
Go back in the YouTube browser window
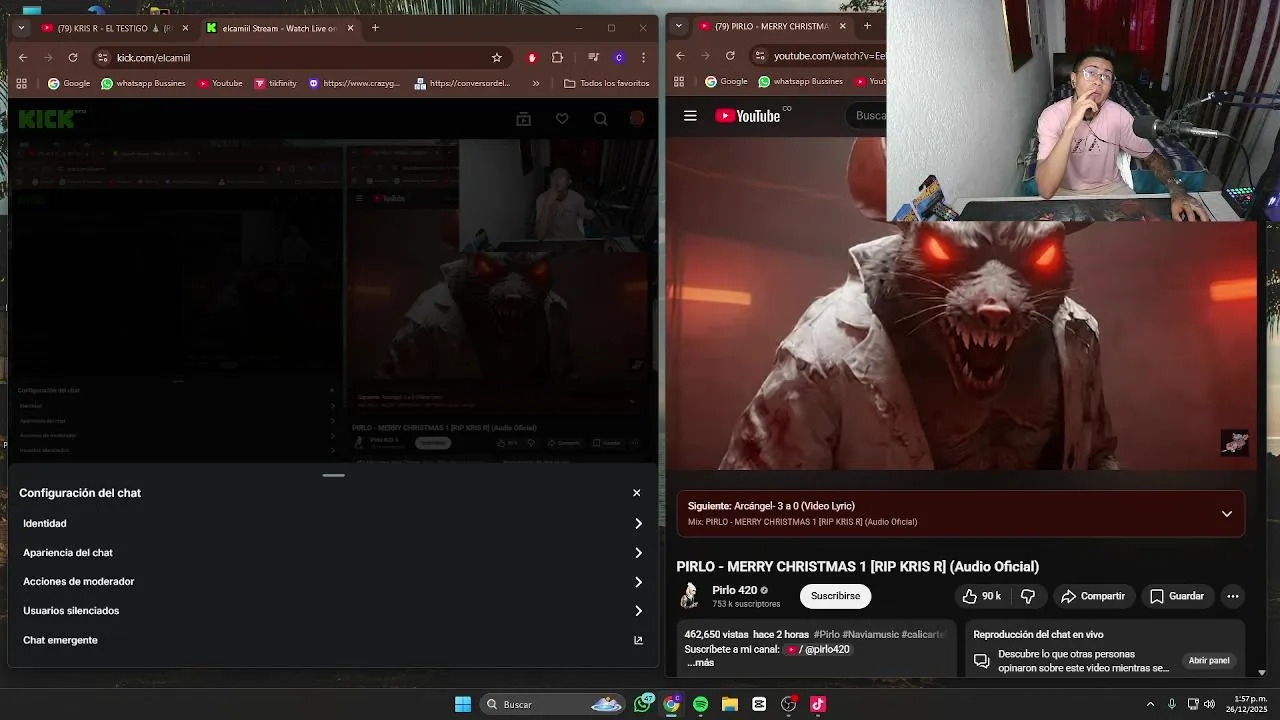click(x=680, y=56)
